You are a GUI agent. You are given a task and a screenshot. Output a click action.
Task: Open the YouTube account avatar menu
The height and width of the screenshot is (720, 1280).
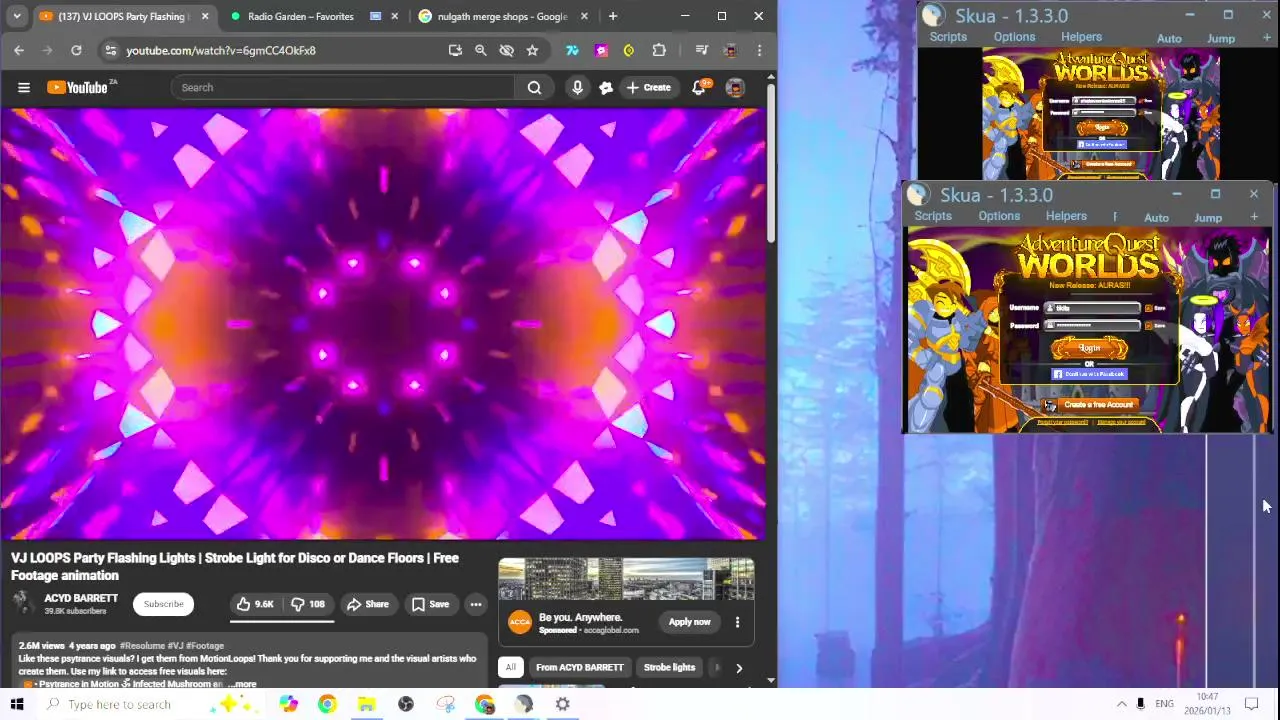tap(735, 87)
